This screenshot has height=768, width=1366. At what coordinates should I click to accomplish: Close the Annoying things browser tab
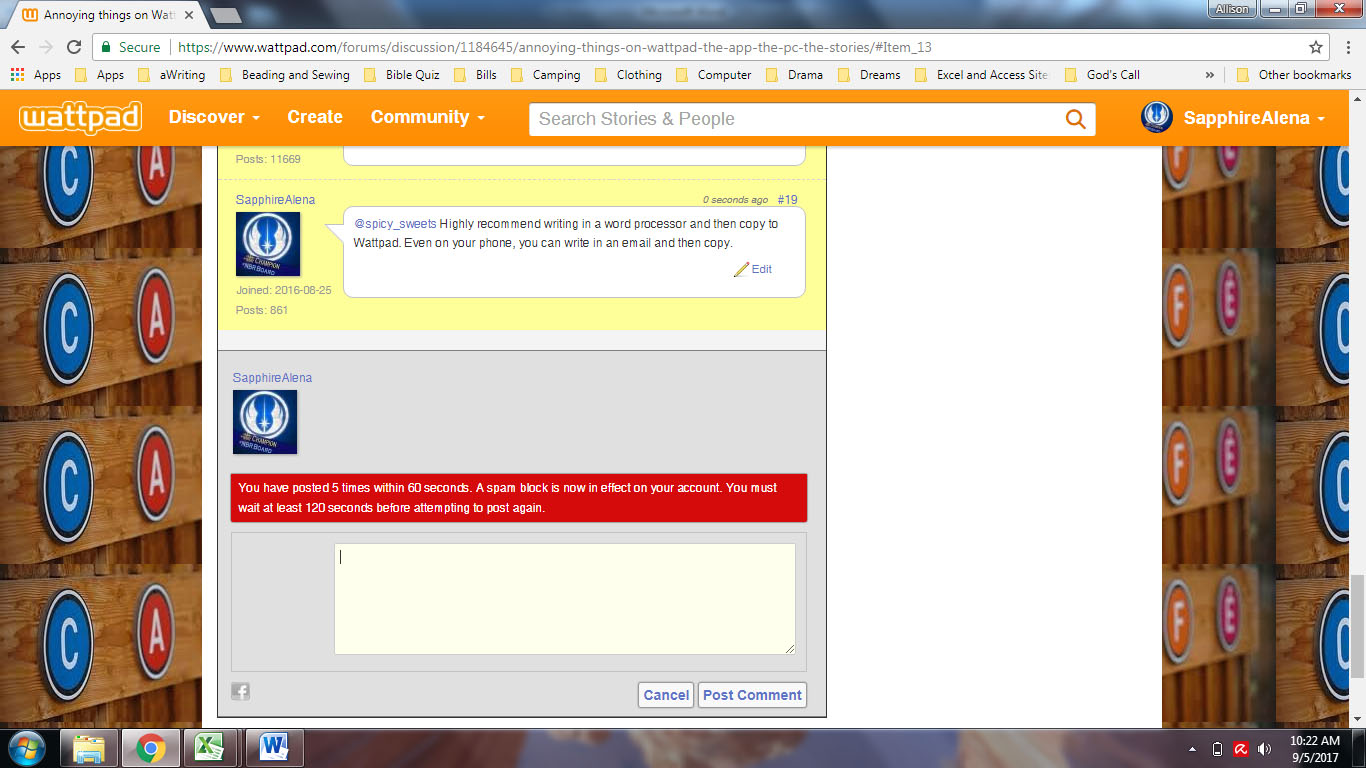tap(189, 15)
